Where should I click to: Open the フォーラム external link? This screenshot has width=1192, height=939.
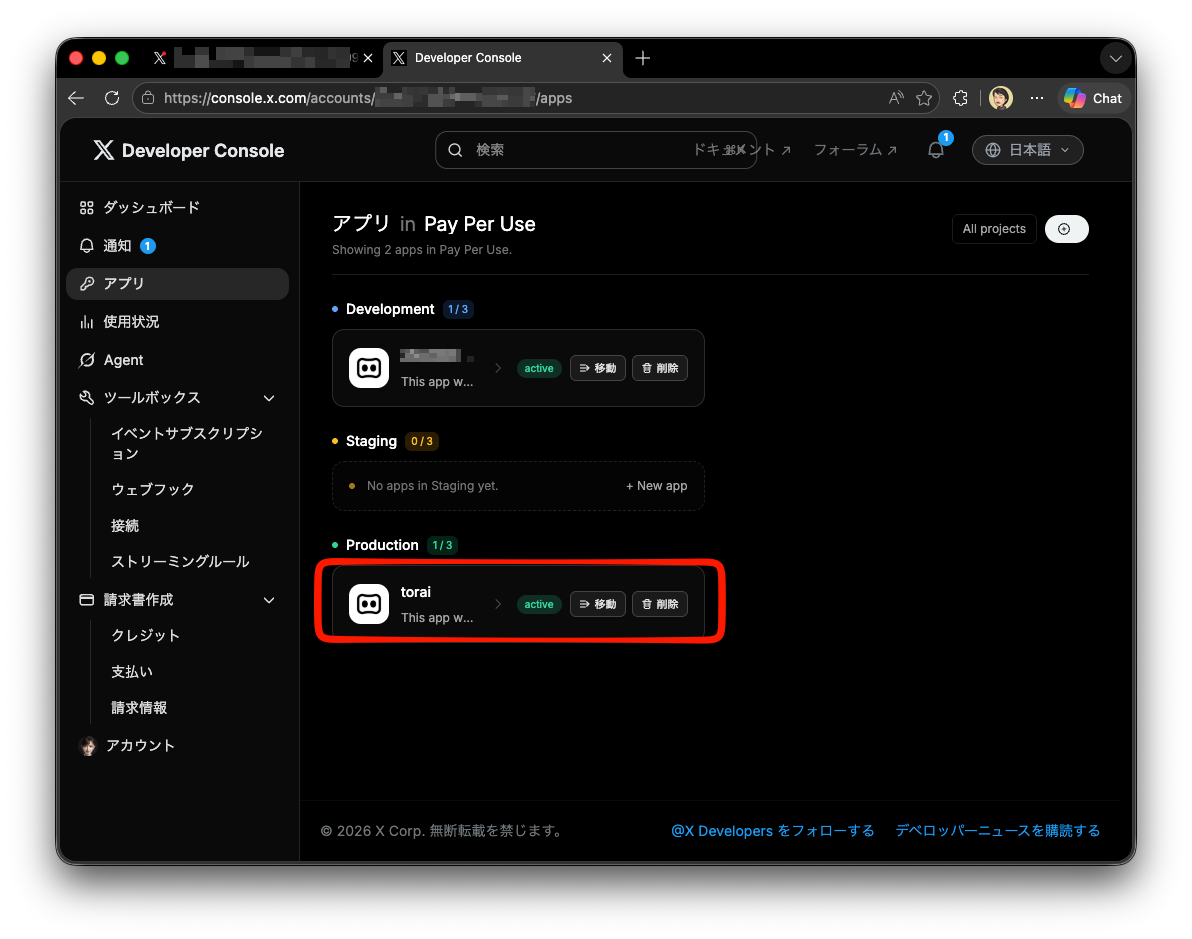pos(855,150)
